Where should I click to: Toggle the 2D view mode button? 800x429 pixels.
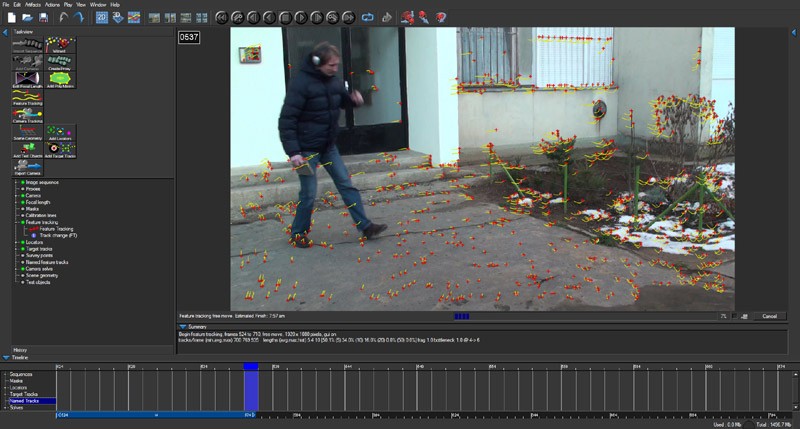click(x=102, y=18)
